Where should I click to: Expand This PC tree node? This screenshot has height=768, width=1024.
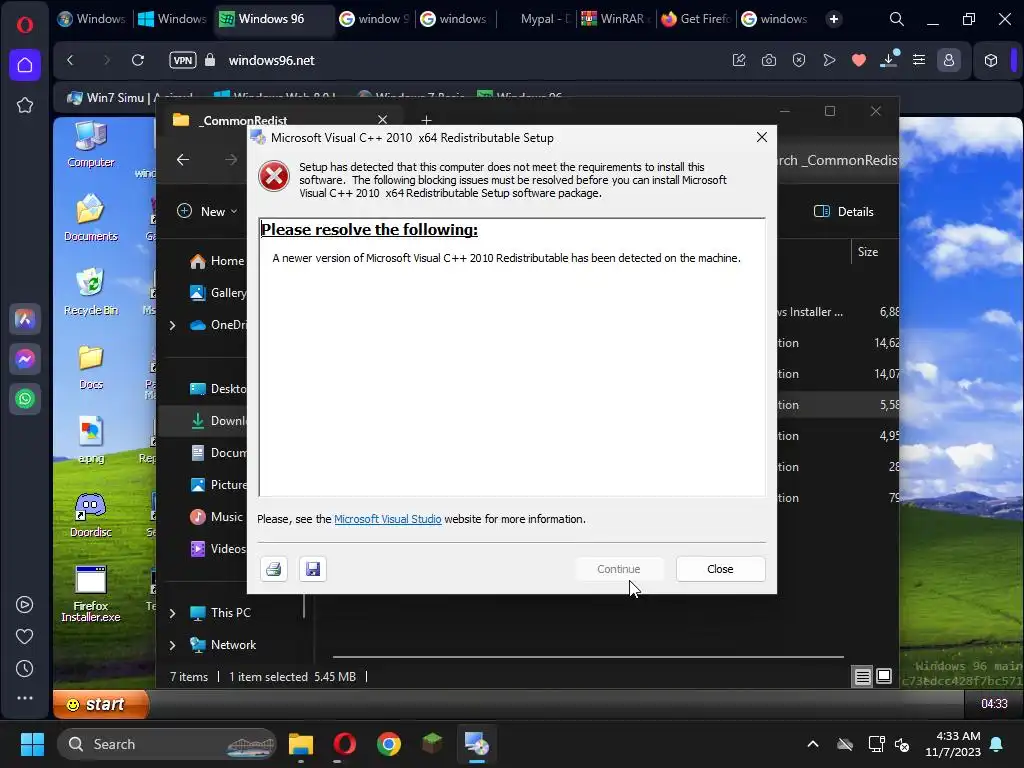pyautogui.click(x=172, y=613)
